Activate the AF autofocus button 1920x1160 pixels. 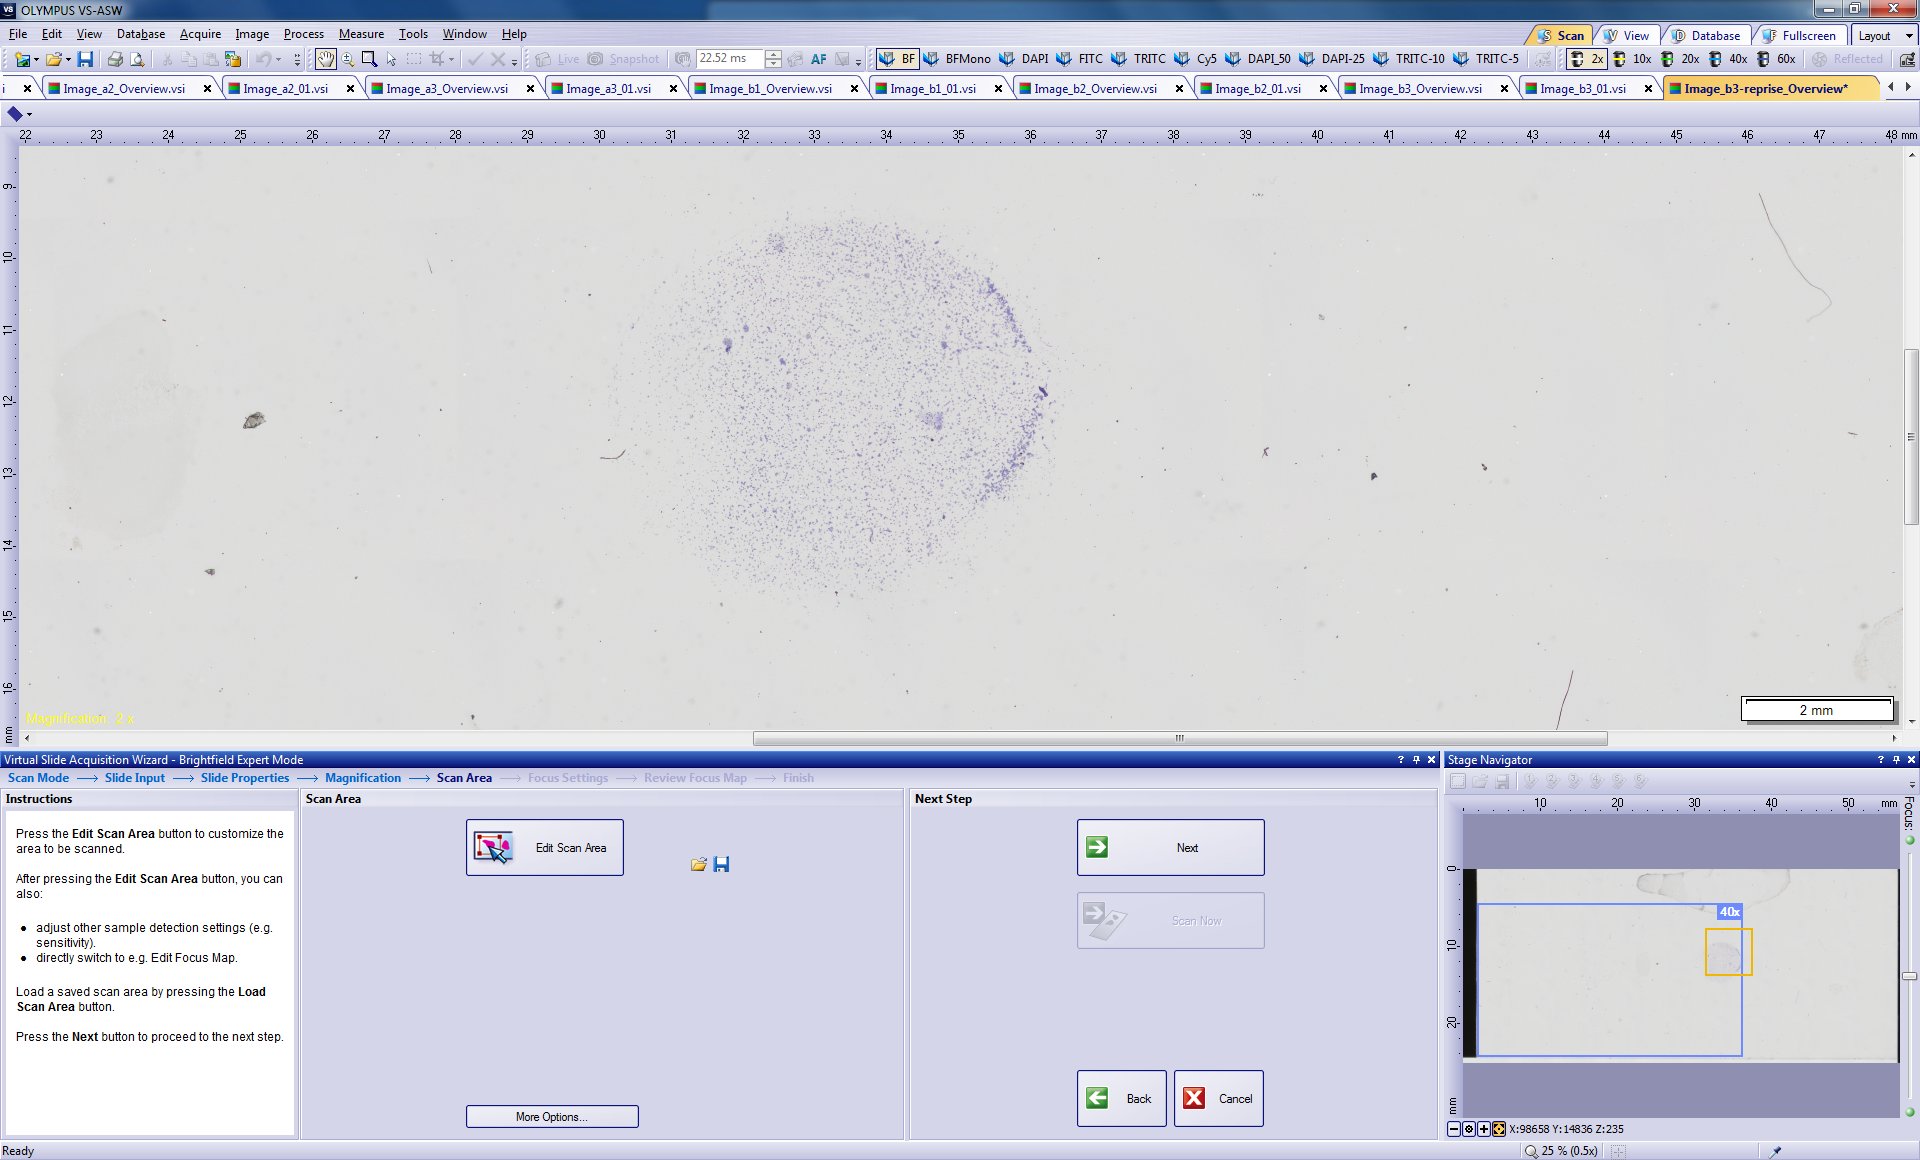[818, 59]
